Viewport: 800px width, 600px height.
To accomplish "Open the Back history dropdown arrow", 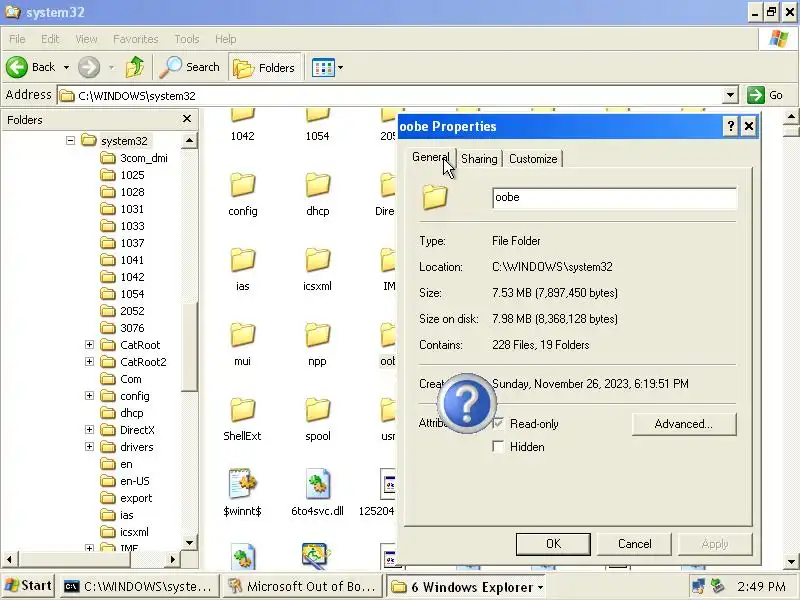I will [x=66, y=67].
